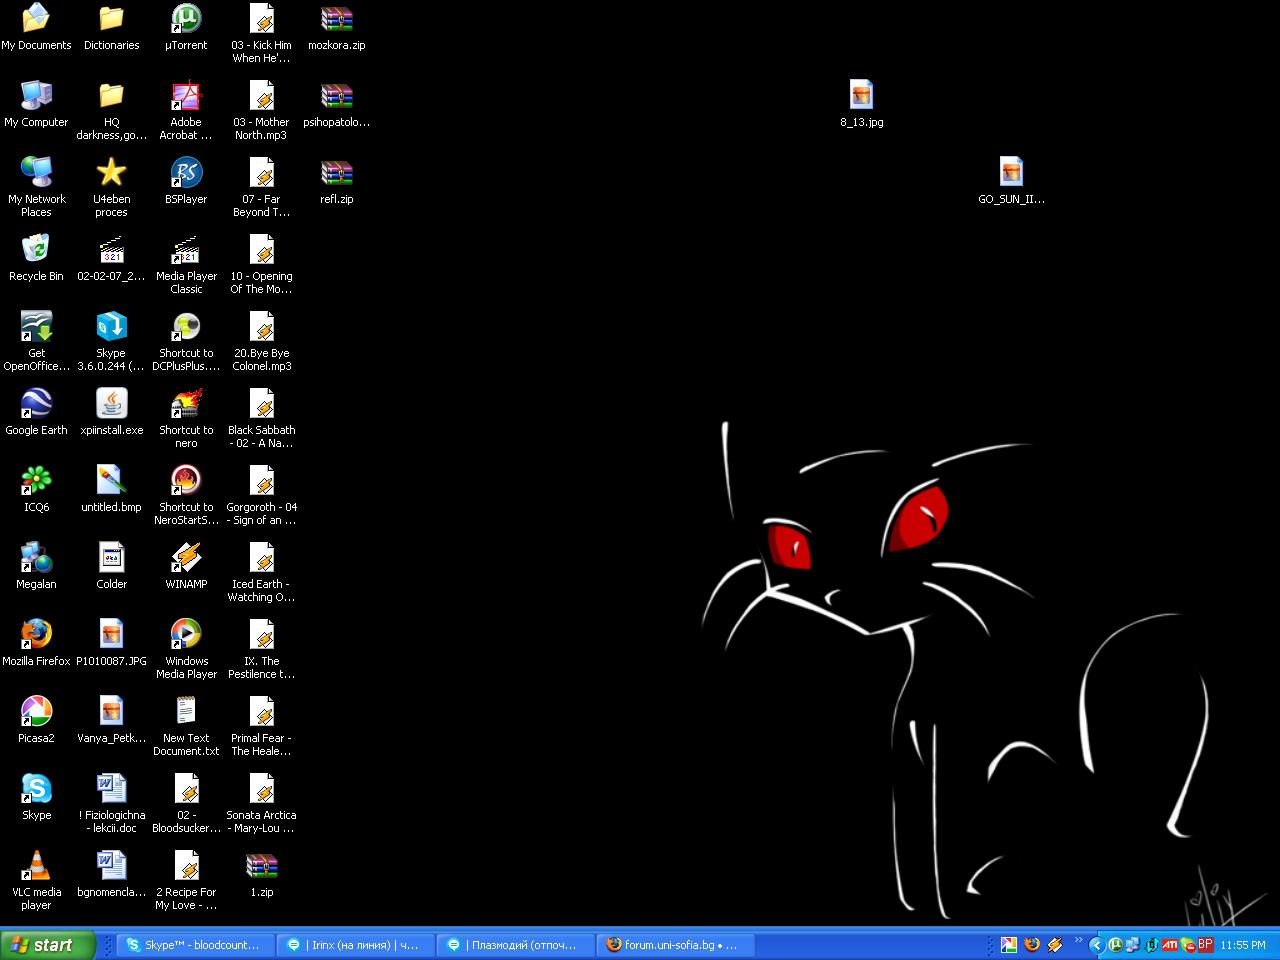This screenshot has width=1280, height=960.
Task: Open the Recycle Bin
Action: (x=36, y=250)
